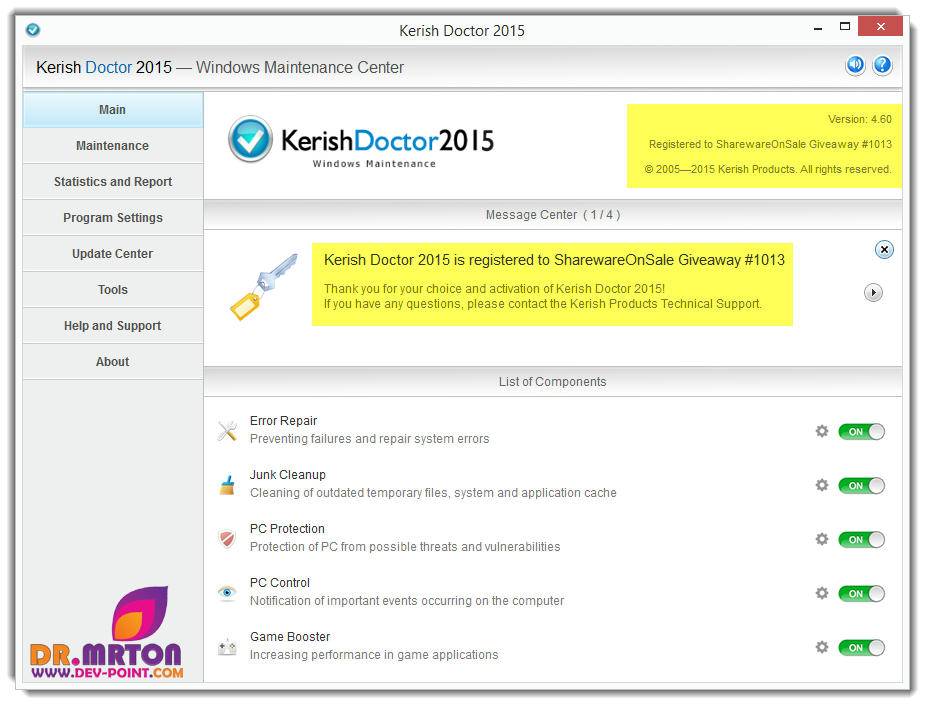Screen dimensions: 925x705
Task: Open Error Repair settings gear
Action: pyautogui.click(x=822, y=431)
